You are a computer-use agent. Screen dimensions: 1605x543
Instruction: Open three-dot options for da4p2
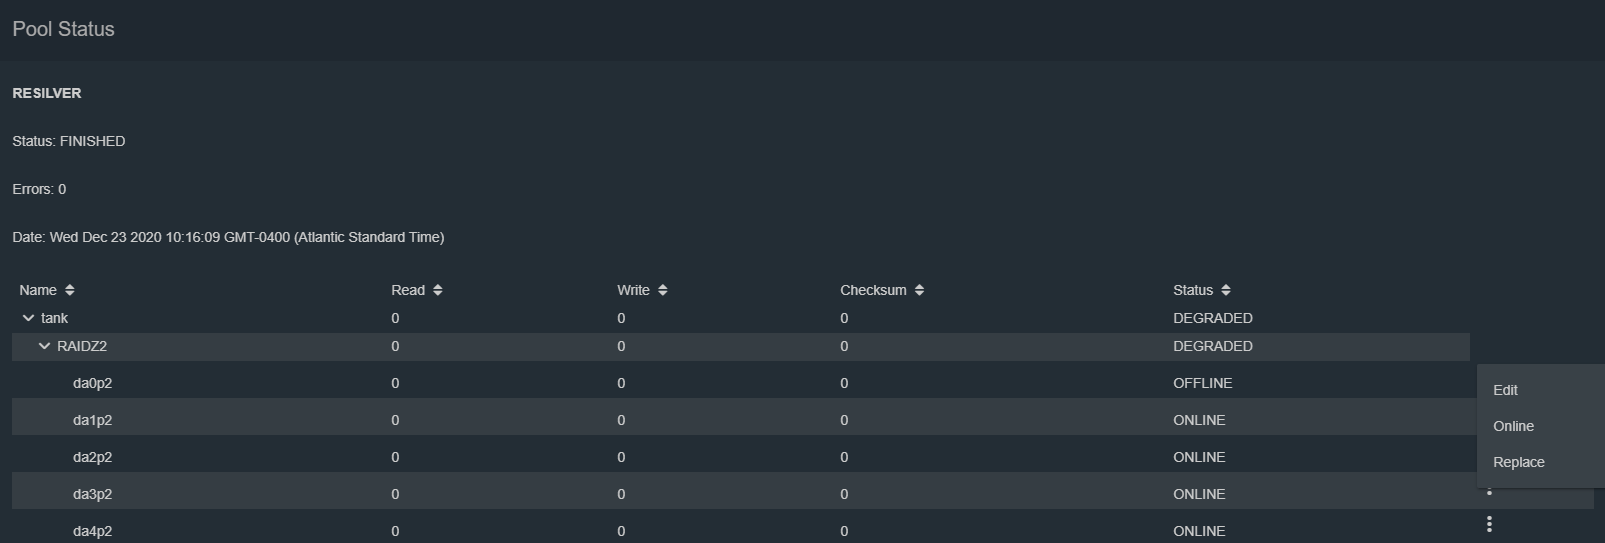click(1489, 524)
